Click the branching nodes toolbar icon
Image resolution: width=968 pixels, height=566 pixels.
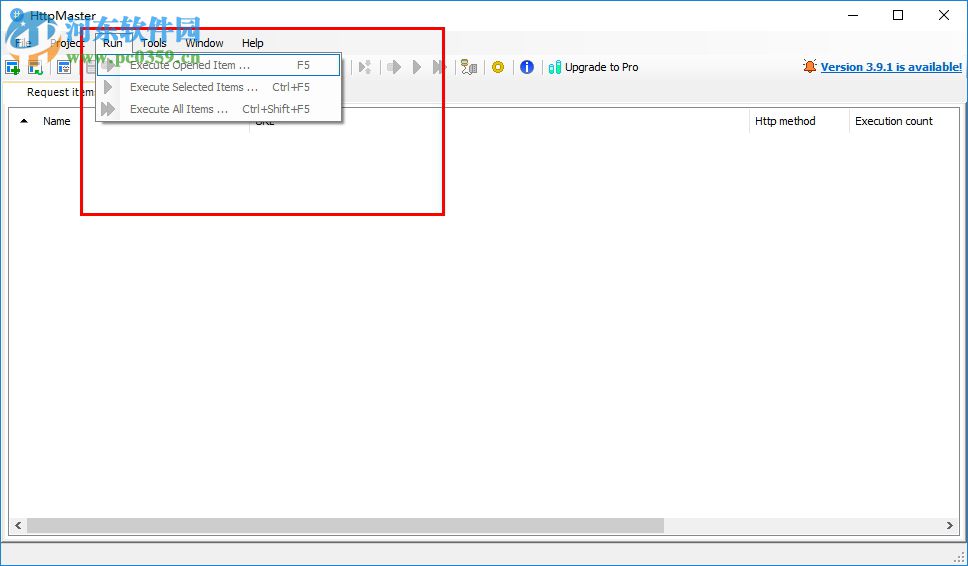pos(365,67)
